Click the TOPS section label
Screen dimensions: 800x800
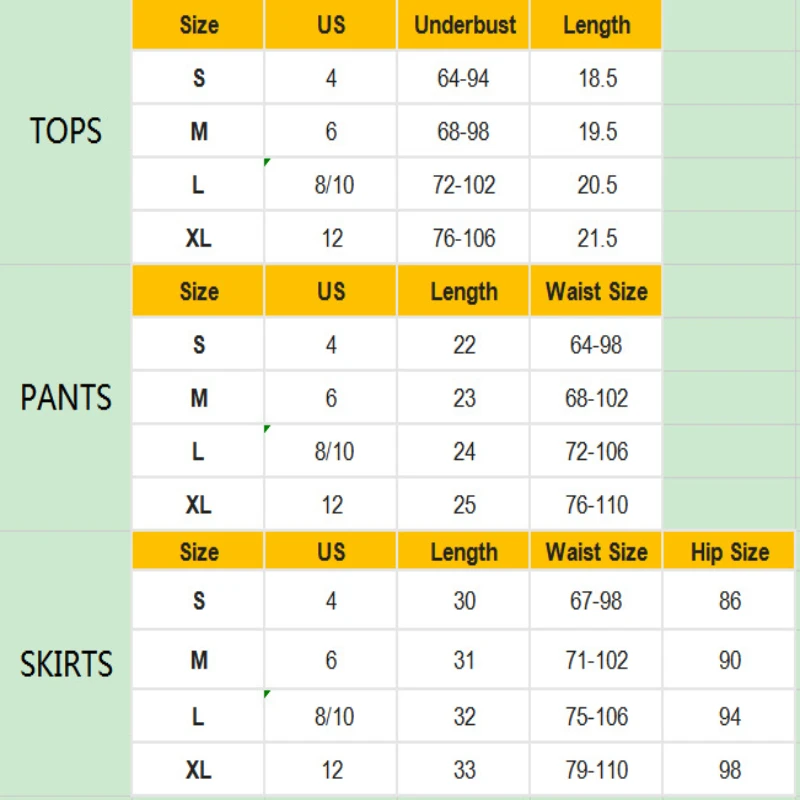pos(66,131)
